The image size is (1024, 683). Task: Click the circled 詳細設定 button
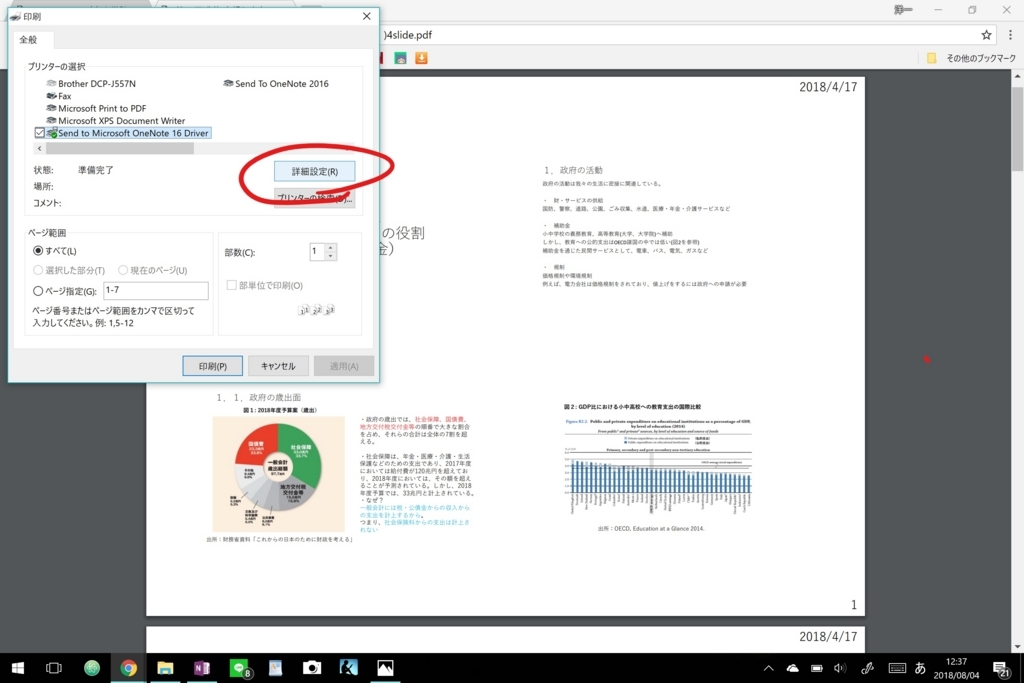(x=313, y=170)
